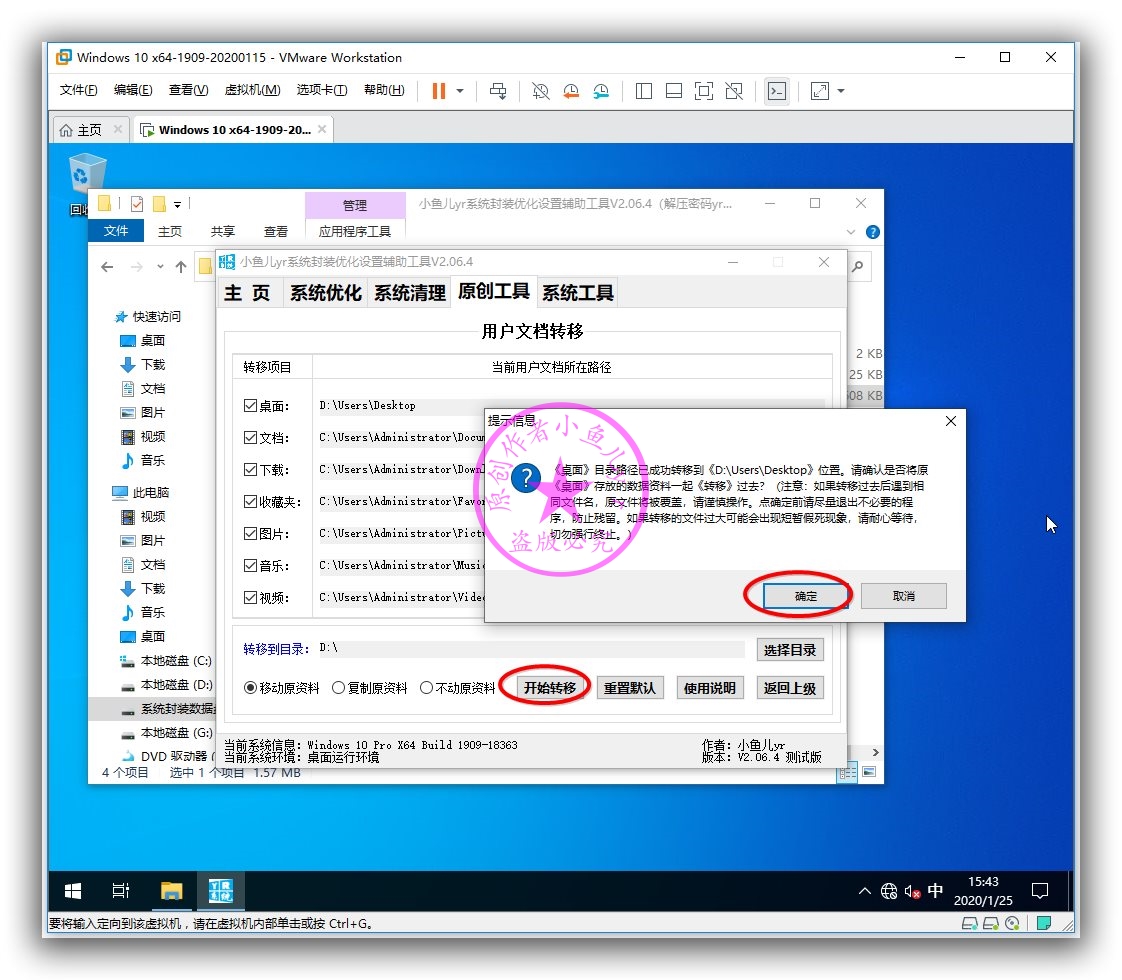This screenshot has height=980, width=1122.
Task: Click the 使用说明 button
Action: coord(710,687)
